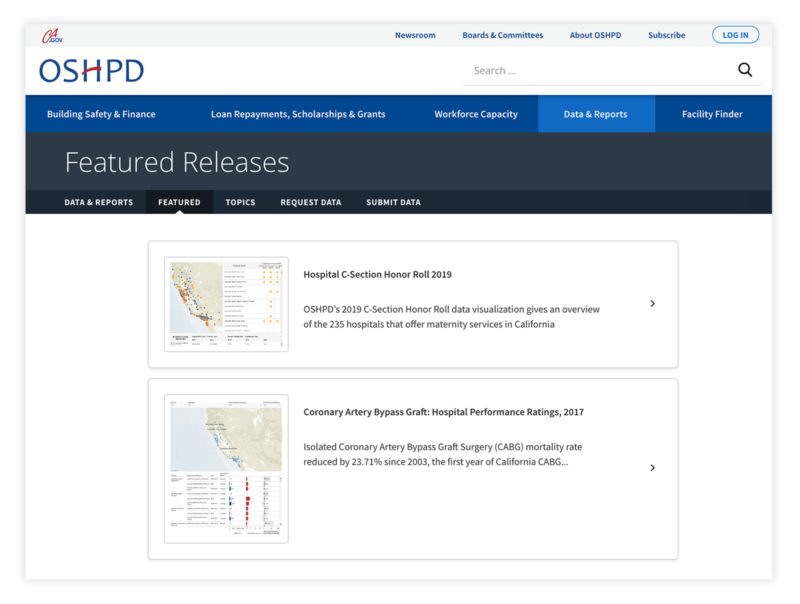800x604 pixels.
Task: Select the DATA & REPORTS tab
Action: 97,202
